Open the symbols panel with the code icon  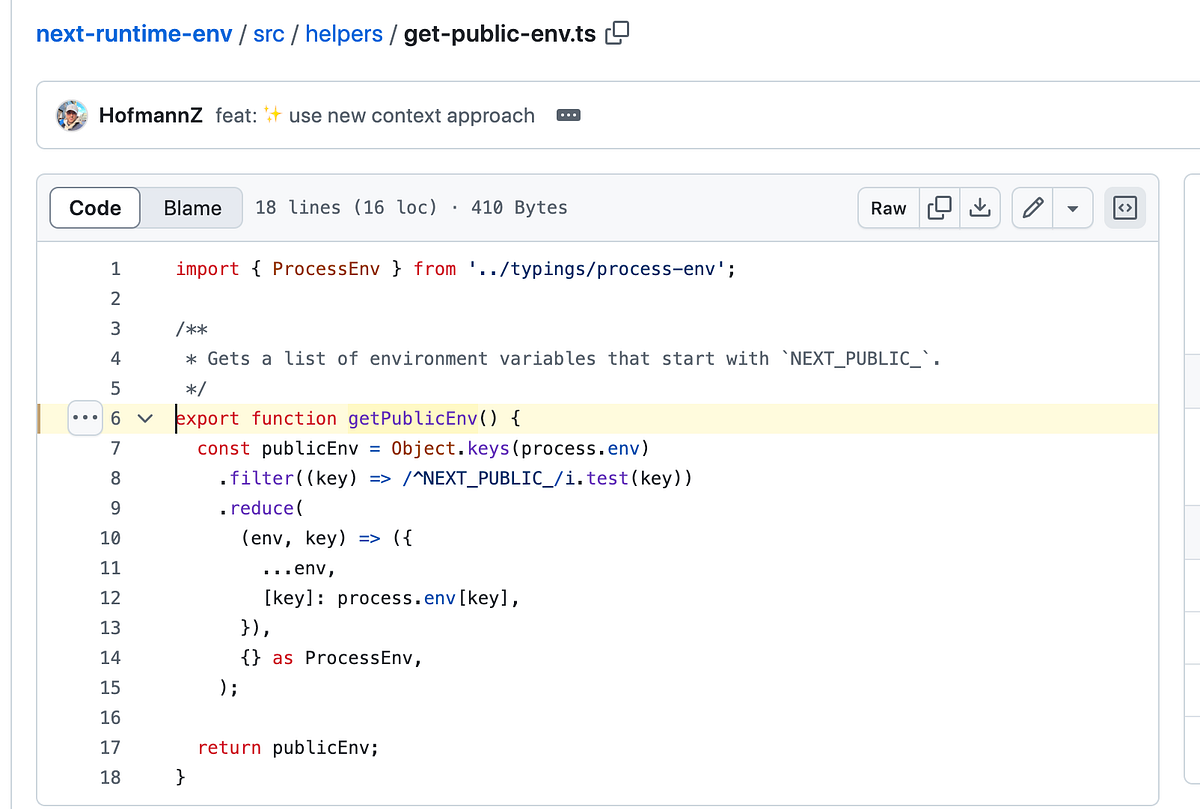(x=1124, y=208)
